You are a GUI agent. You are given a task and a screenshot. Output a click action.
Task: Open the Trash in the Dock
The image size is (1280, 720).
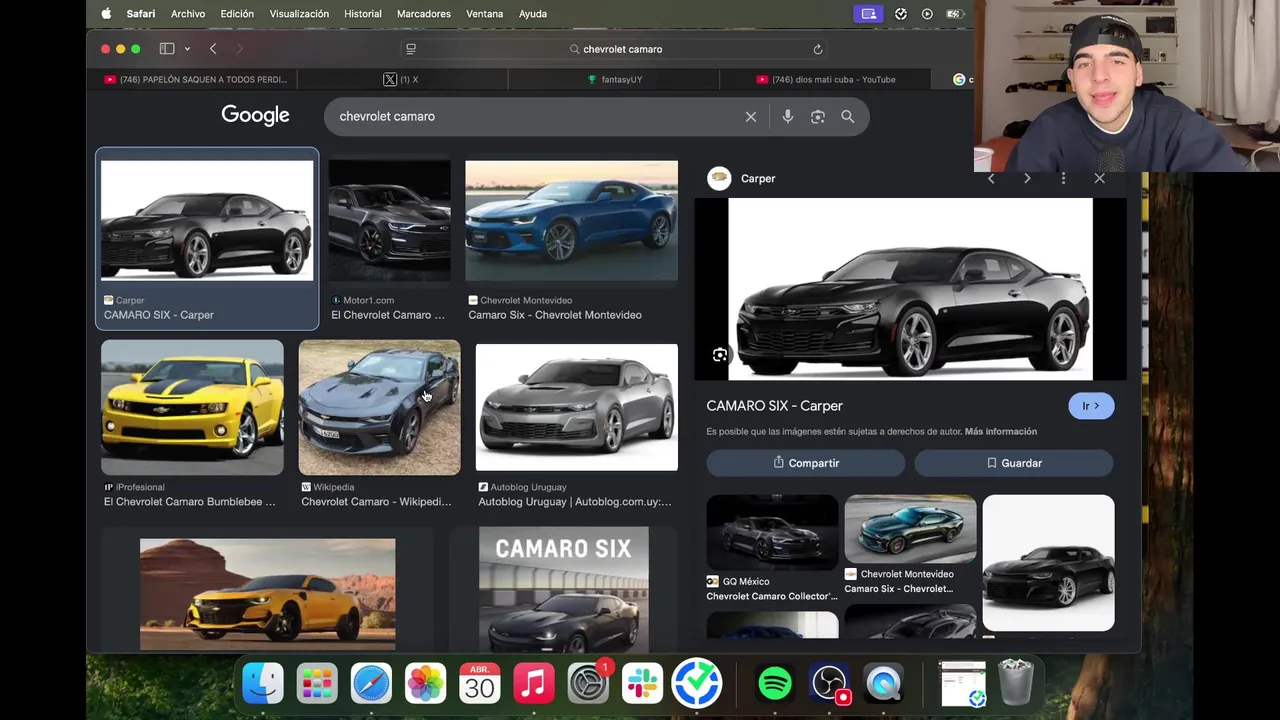[1016, 683]
